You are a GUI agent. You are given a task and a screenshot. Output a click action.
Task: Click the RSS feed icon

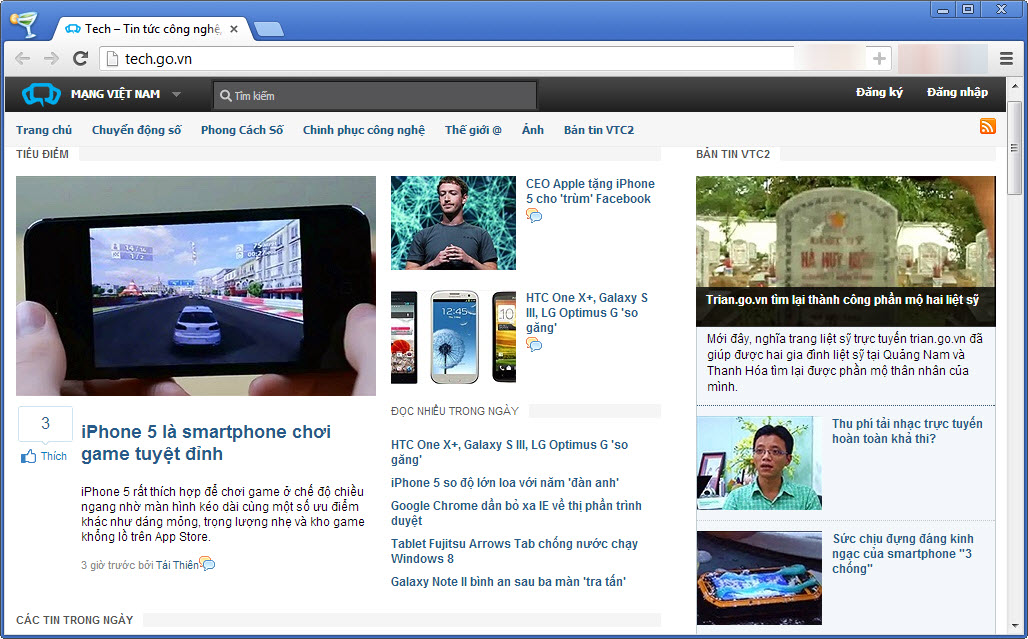(987, 126)
